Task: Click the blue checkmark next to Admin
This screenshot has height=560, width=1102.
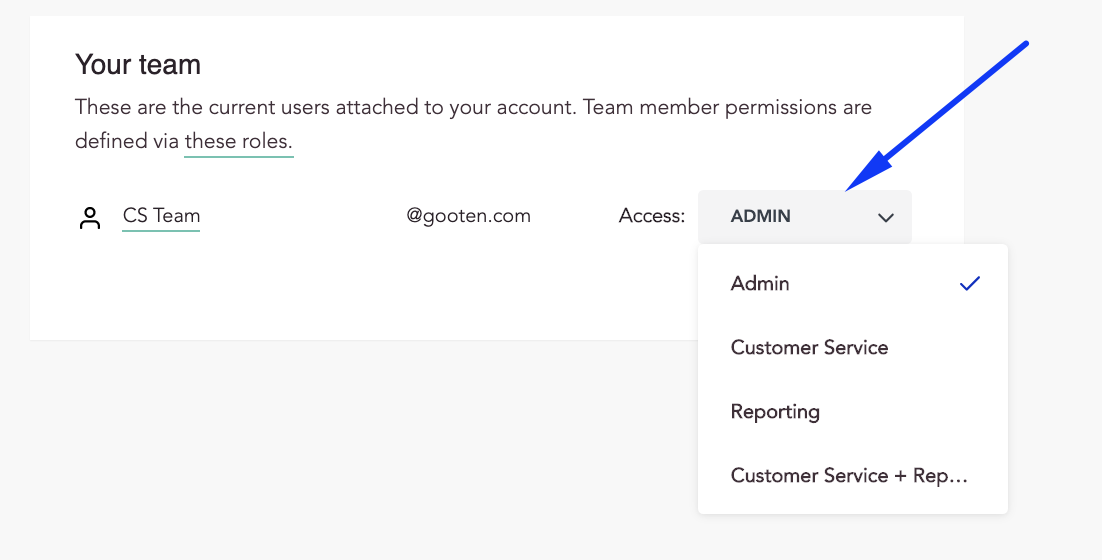Action: (x=969, y=284)
